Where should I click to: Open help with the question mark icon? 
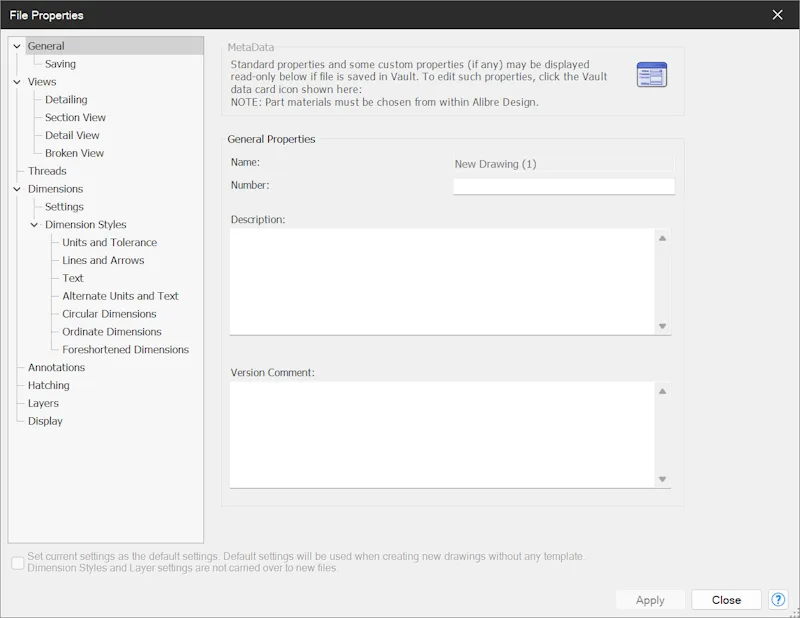778,600
